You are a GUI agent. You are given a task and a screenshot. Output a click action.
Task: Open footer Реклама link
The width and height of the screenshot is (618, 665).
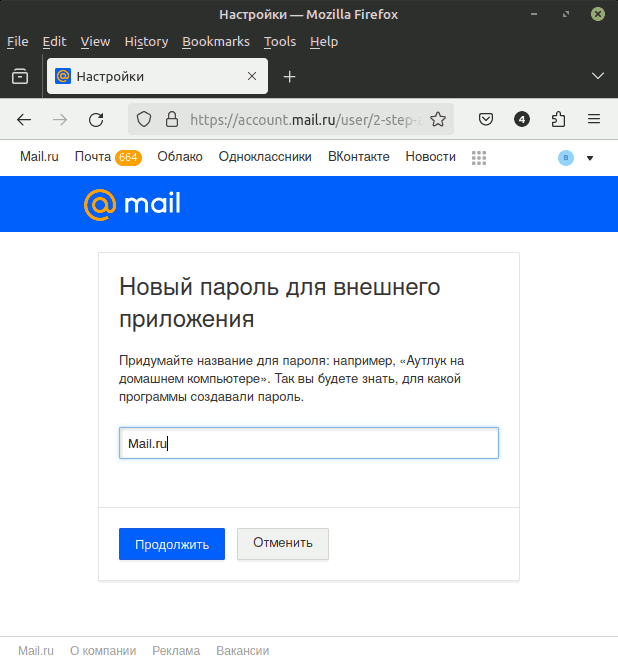176,651
